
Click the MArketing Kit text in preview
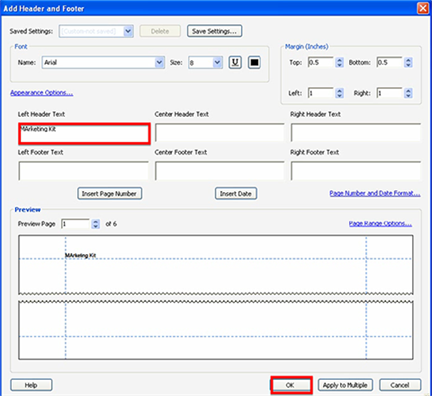[80, 255]
